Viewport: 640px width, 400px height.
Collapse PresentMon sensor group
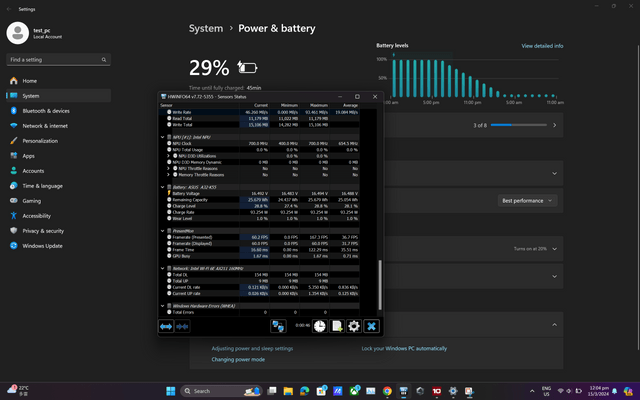click(162, 231)
